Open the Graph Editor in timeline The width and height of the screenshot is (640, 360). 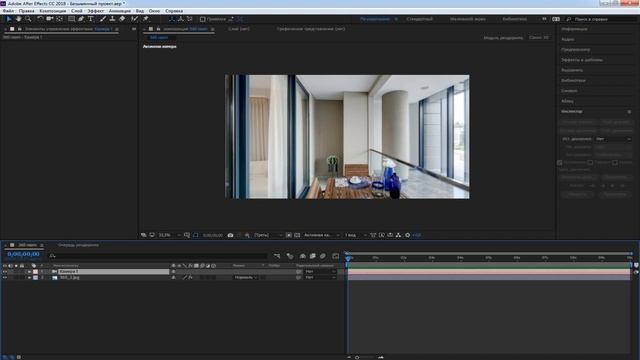click(x=336, y=256)
